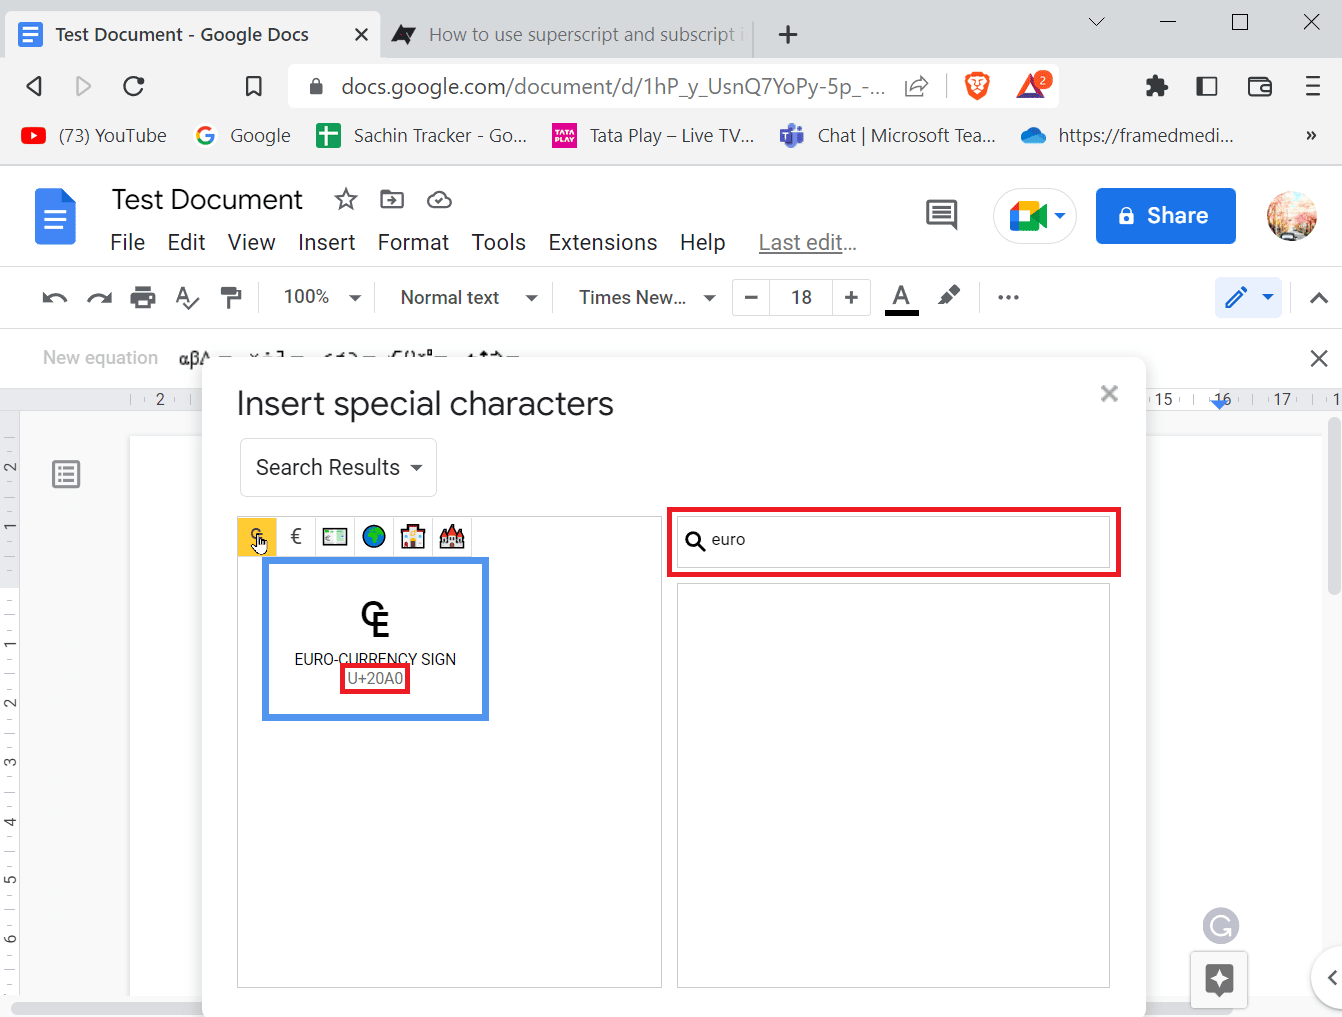Go back in browser
Screen dimensions: 1342x1017
[x=34, y=86]
